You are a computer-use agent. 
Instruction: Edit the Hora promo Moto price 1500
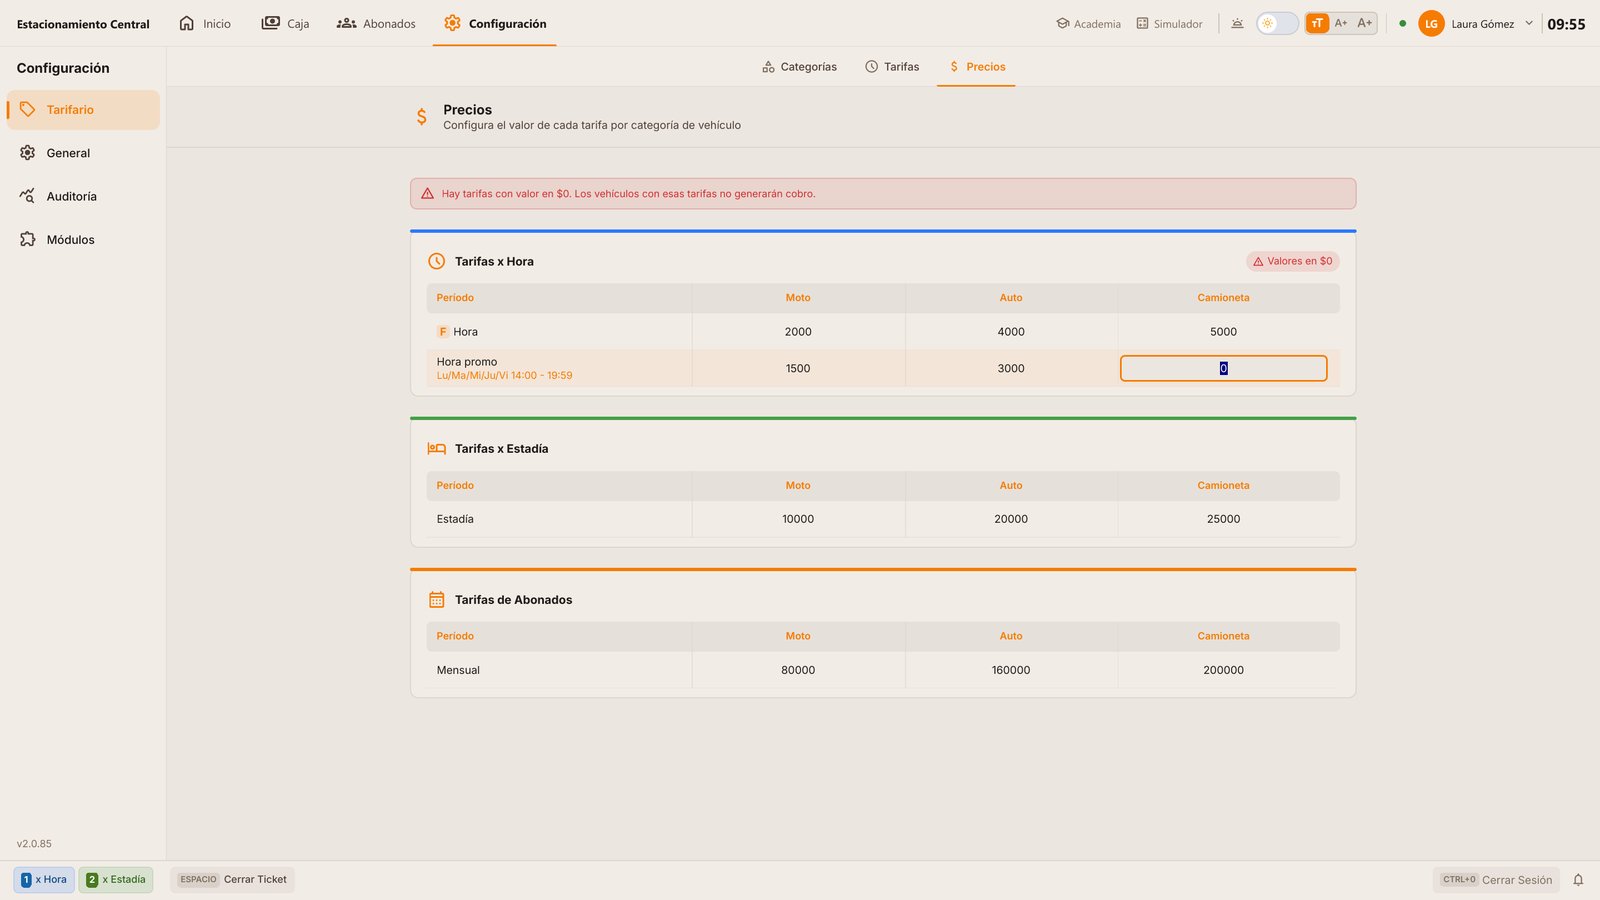pyautogui.click(x=798, y=368)
